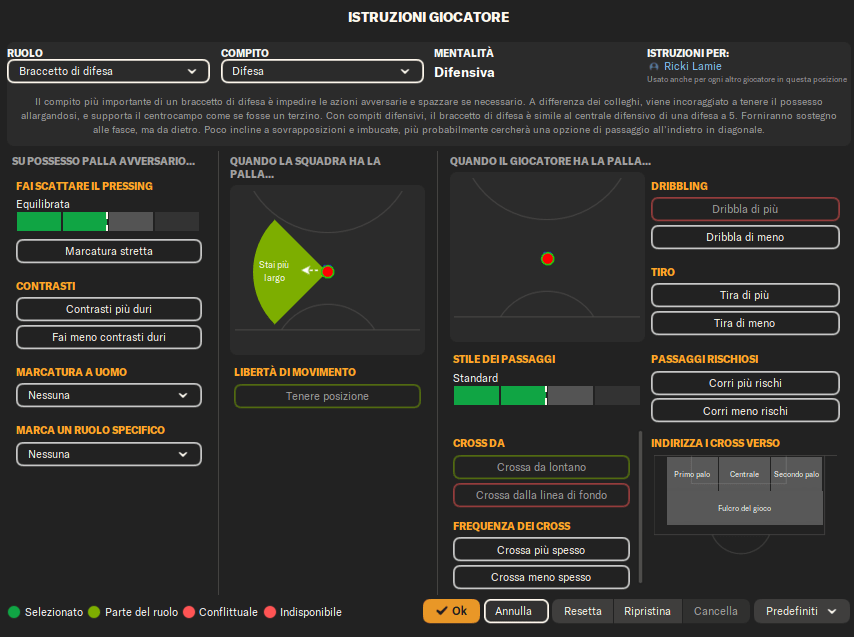Image resolution: width=854 pixels, height=637 pixels.
Task: Open 'Marca un ruolo specifico' dropdown list
Action: pyautogui.click(x=108, y=454)
